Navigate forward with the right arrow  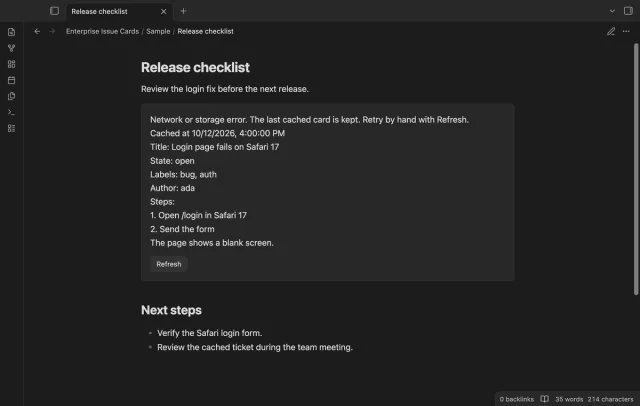coord(52,31)
